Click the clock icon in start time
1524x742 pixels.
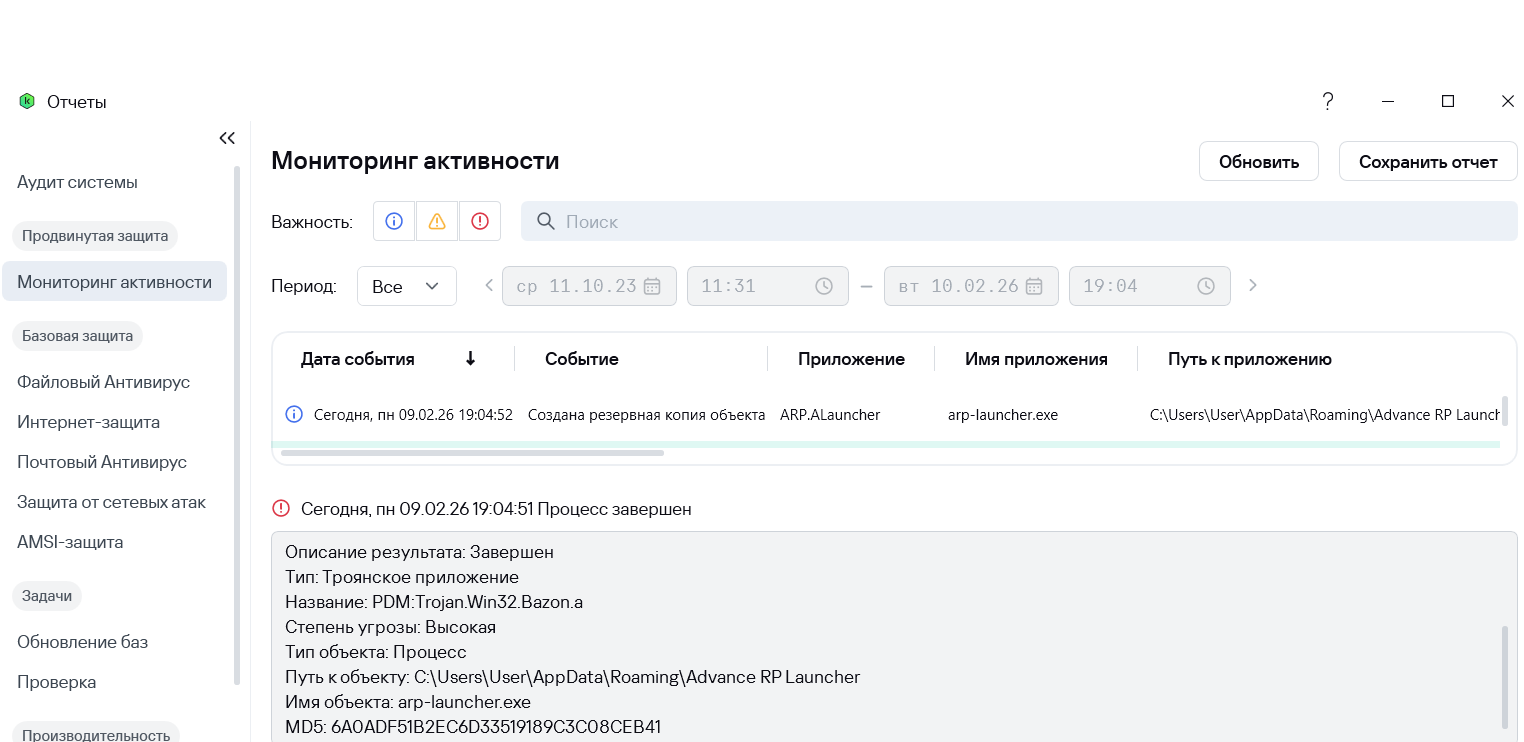point(824,286)
